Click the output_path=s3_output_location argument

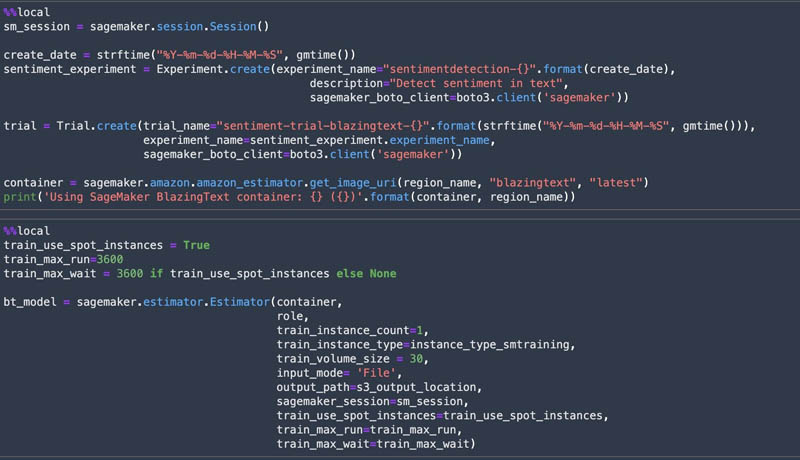(379, 388)
